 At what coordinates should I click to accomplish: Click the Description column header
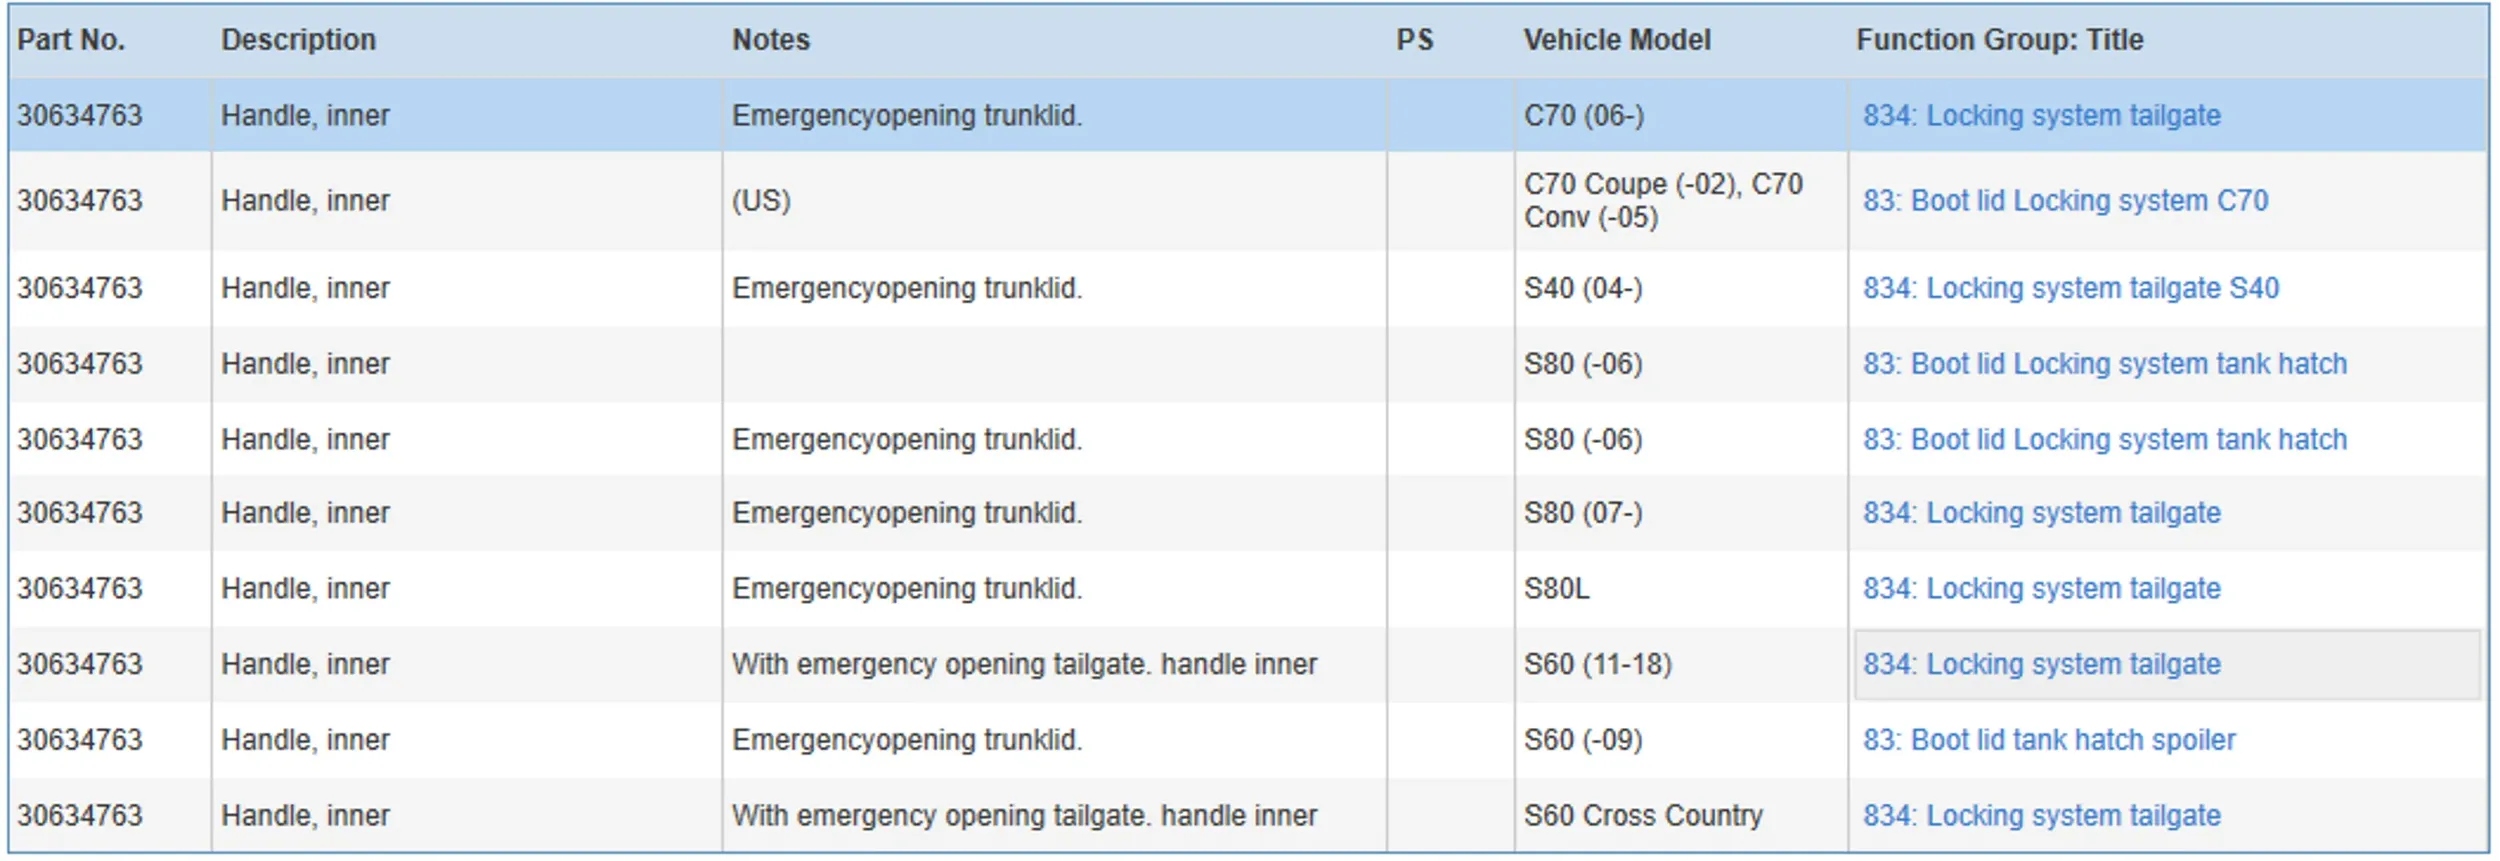[298, 40]
